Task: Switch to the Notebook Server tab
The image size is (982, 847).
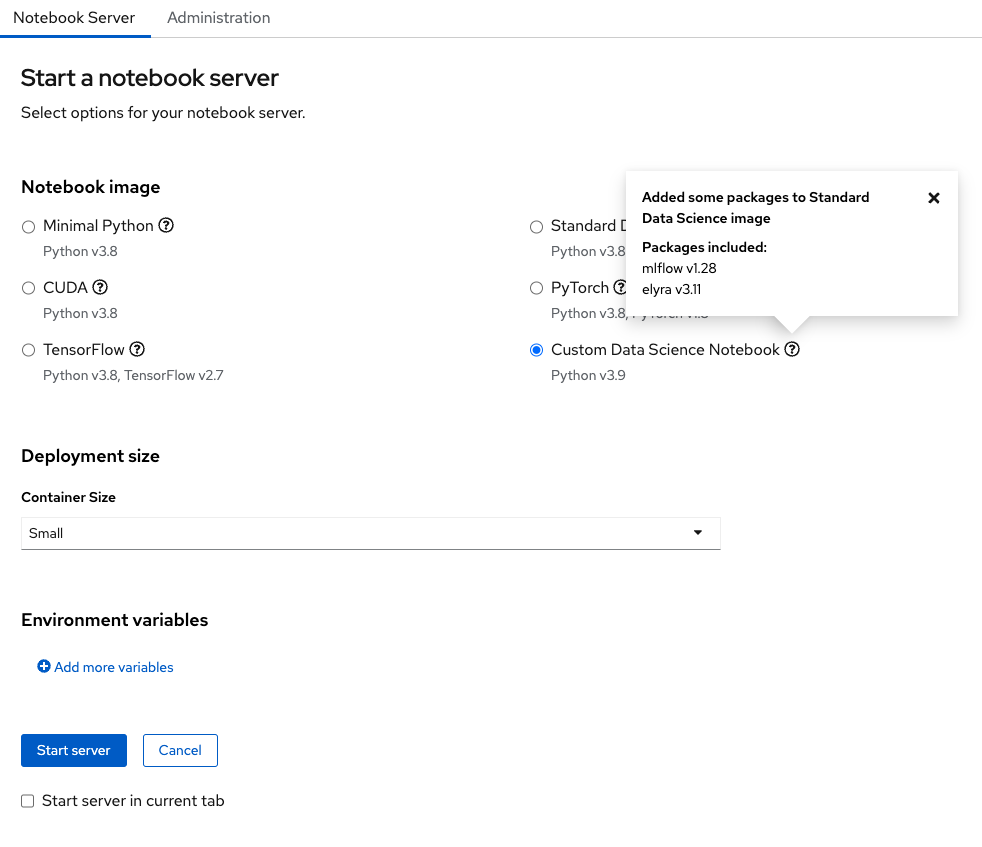Action: point(75,18)
